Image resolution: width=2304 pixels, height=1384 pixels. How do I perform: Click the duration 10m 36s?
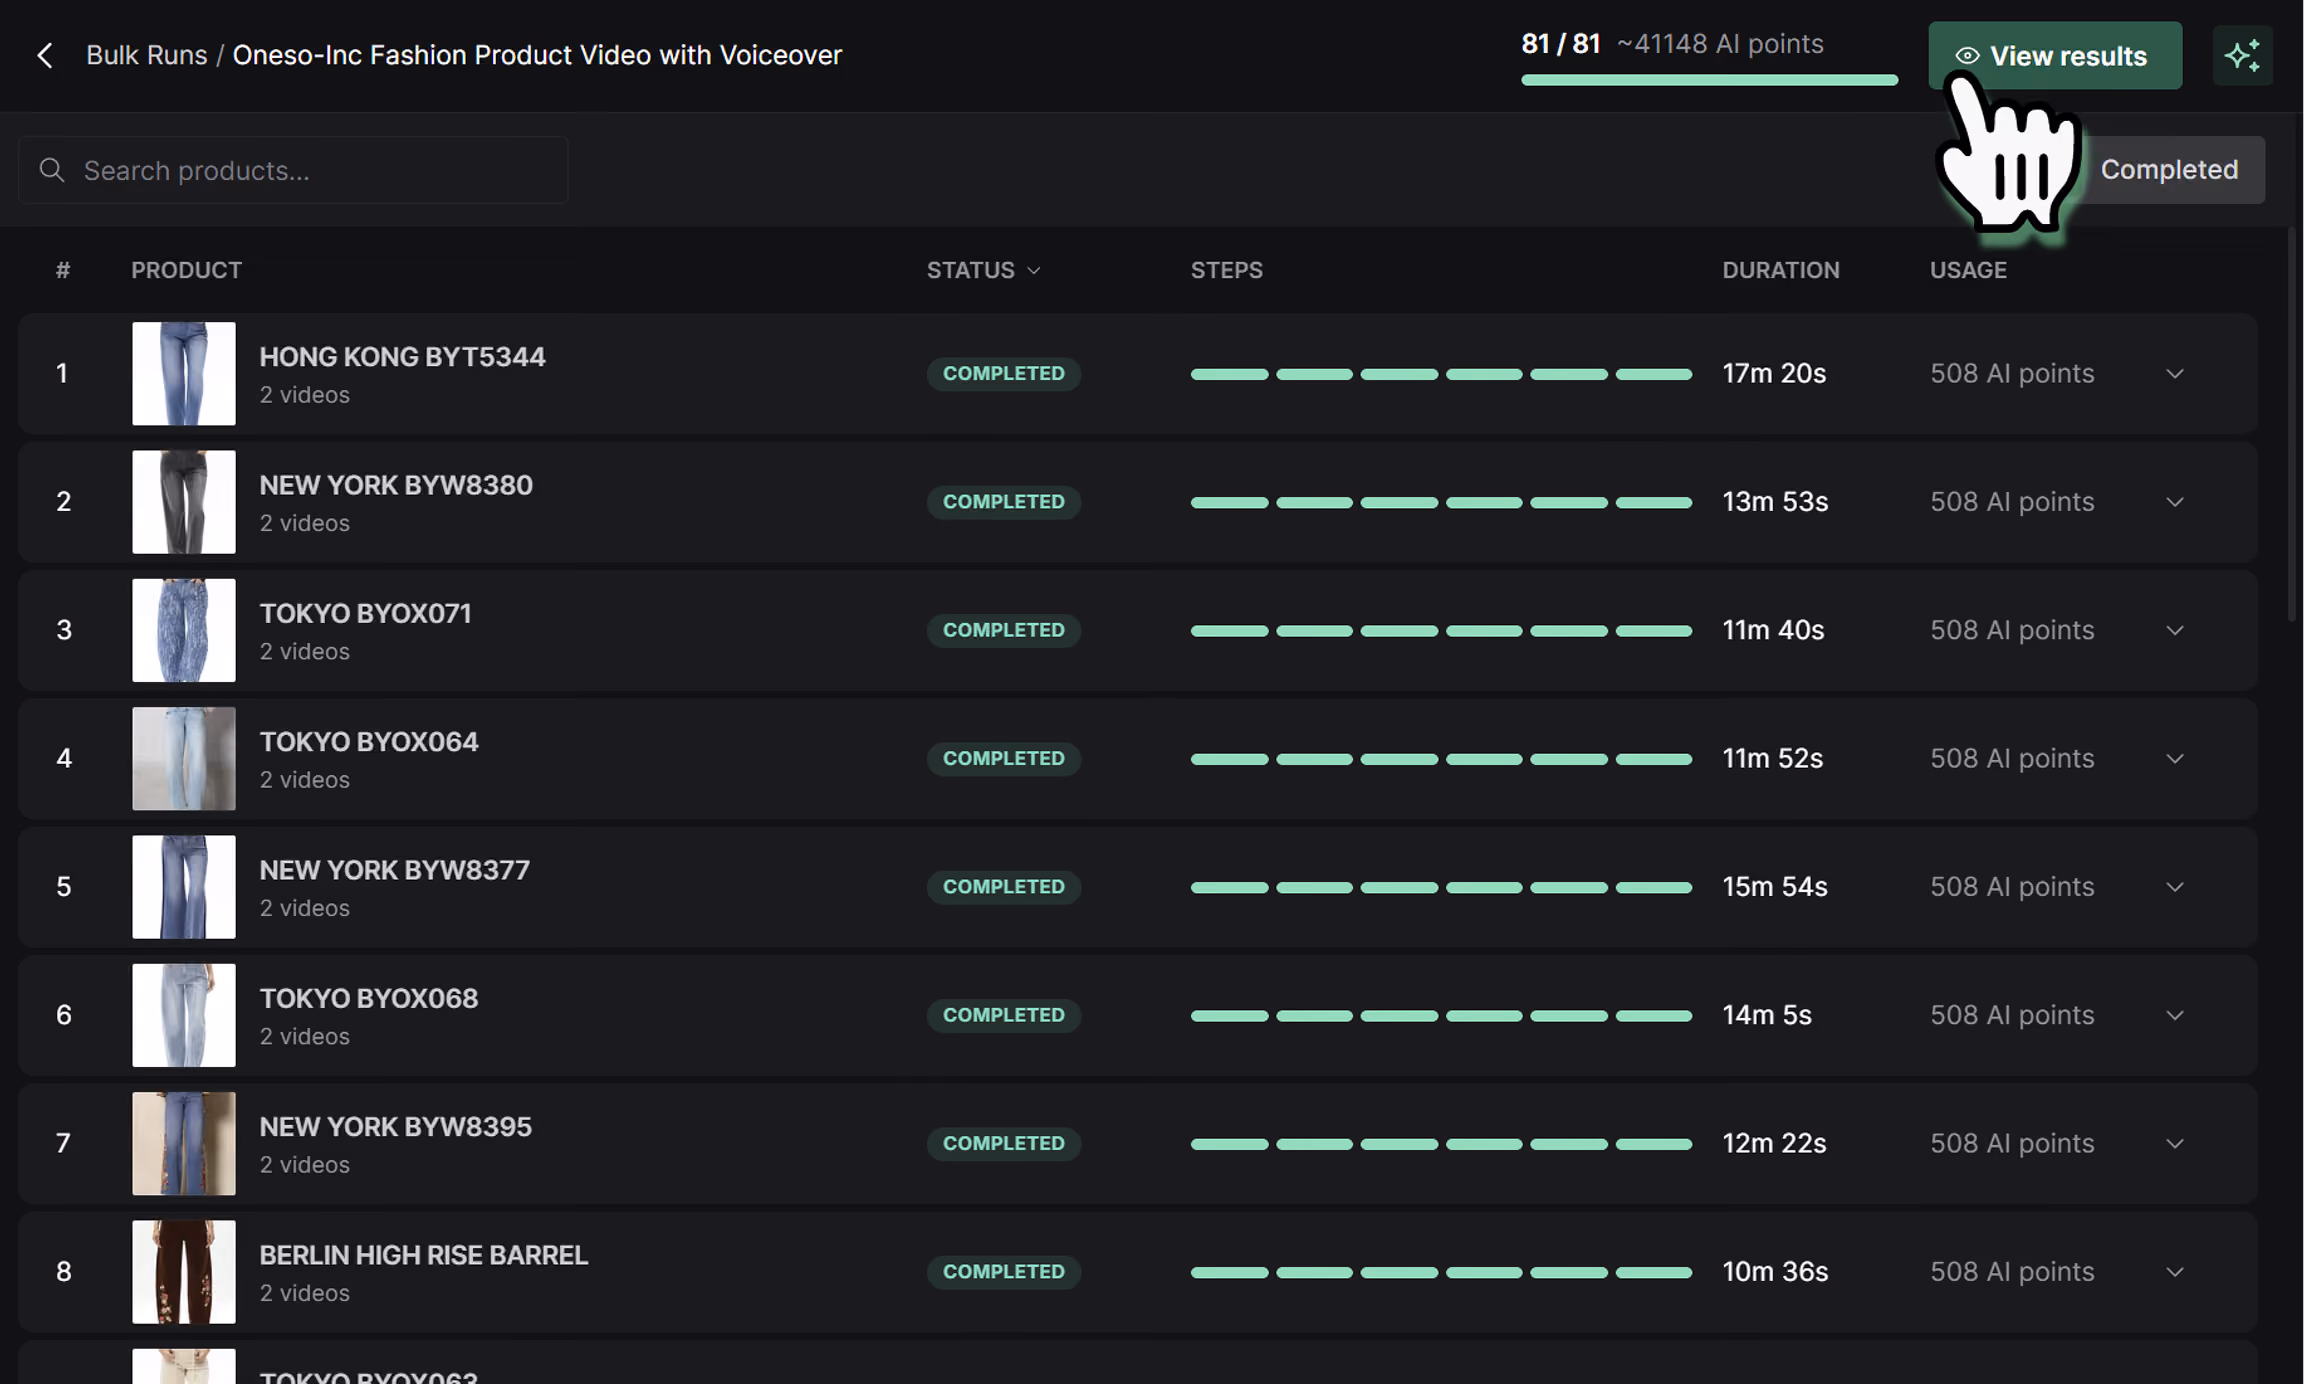pyautogui.click(x=1775, y=1272)
